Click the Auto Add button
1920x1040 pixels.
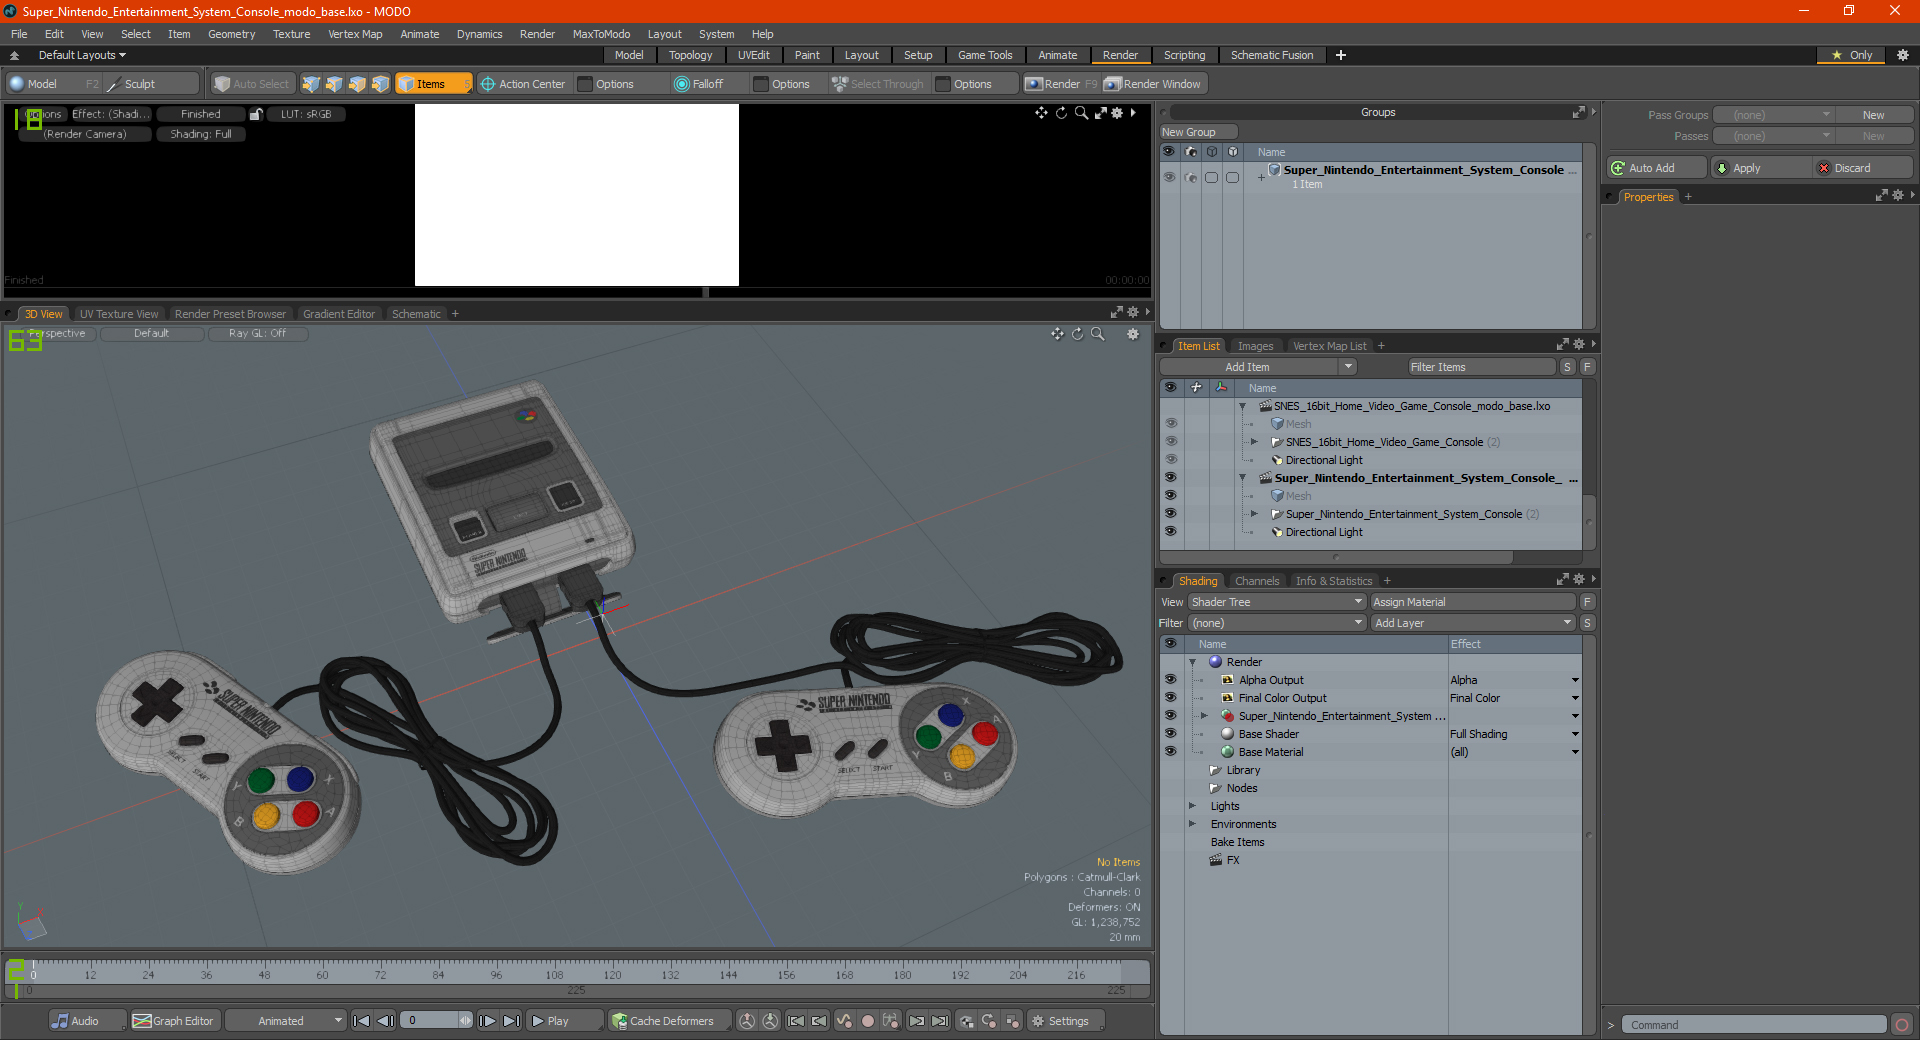tap(1656, 168)
